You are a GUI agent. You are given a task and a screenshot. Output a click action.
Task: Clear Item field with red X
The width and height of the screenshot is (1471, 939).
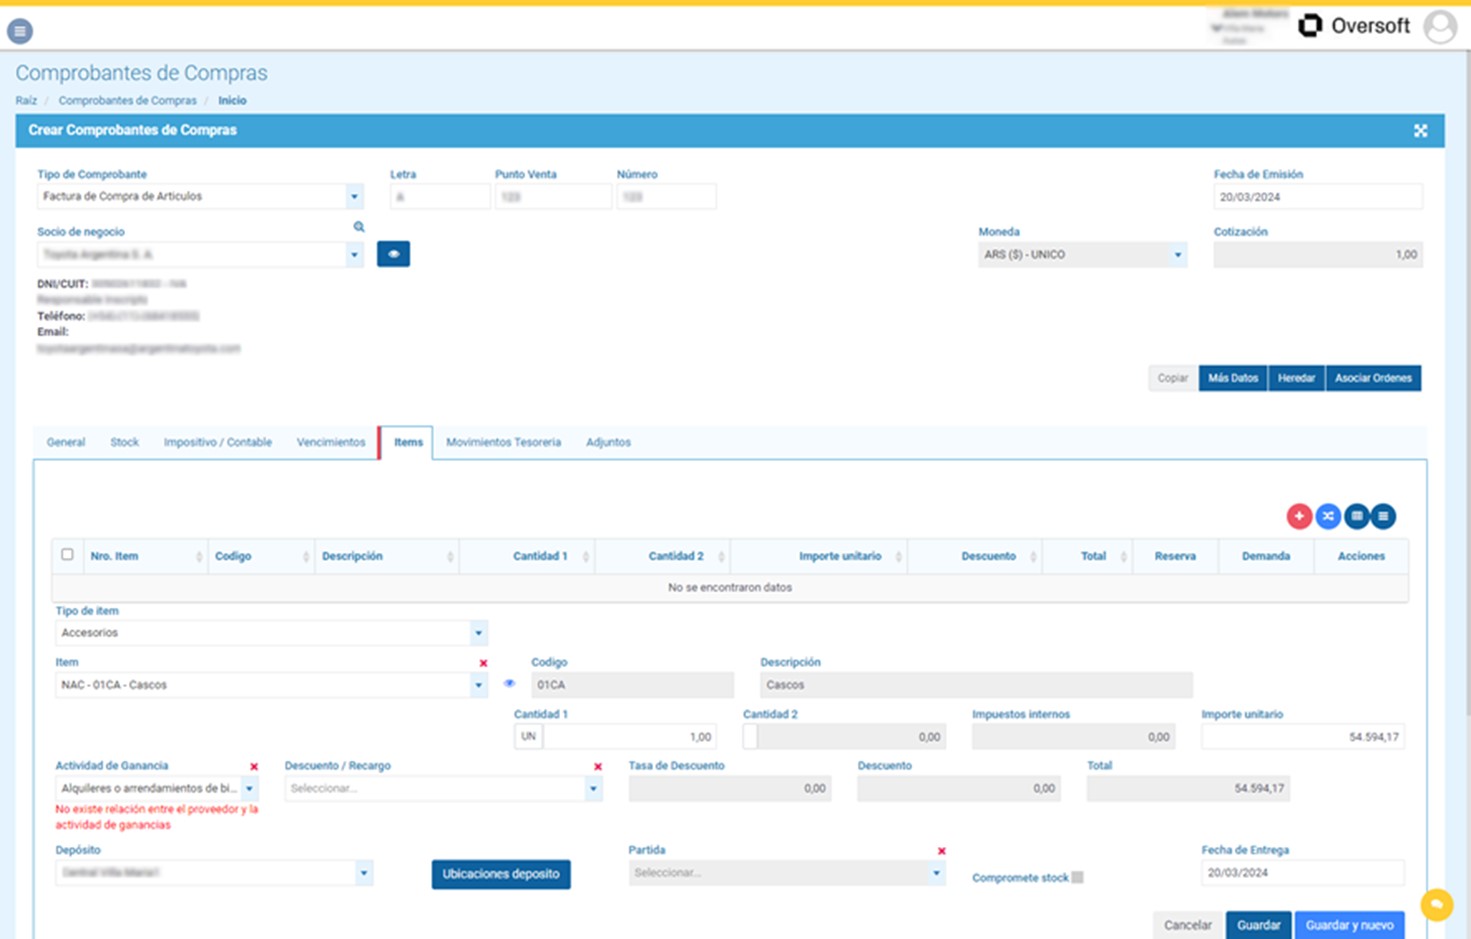tap(483, 663)
